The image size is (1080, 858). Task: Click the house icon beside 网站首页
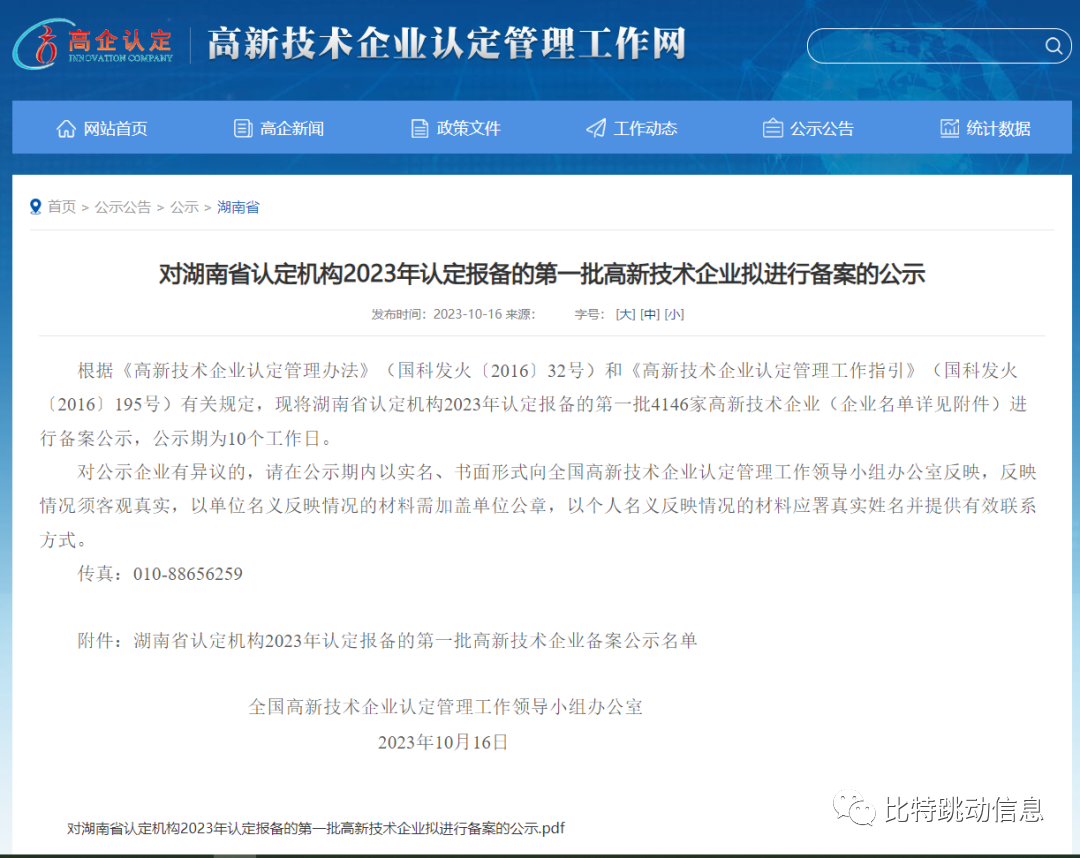click(66, 127)
